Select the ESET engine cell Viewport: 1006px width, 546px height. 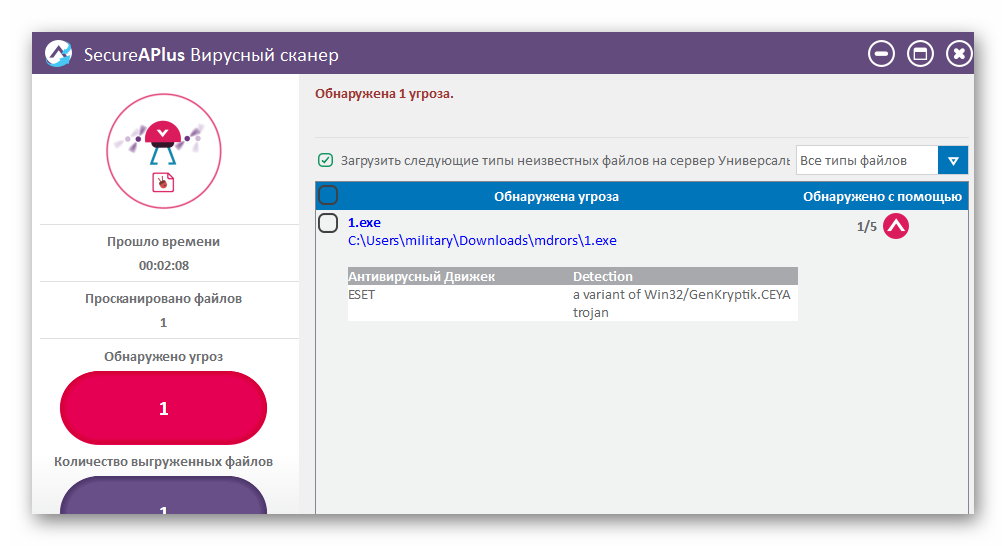pyautogui.click(x=361, y=294)
